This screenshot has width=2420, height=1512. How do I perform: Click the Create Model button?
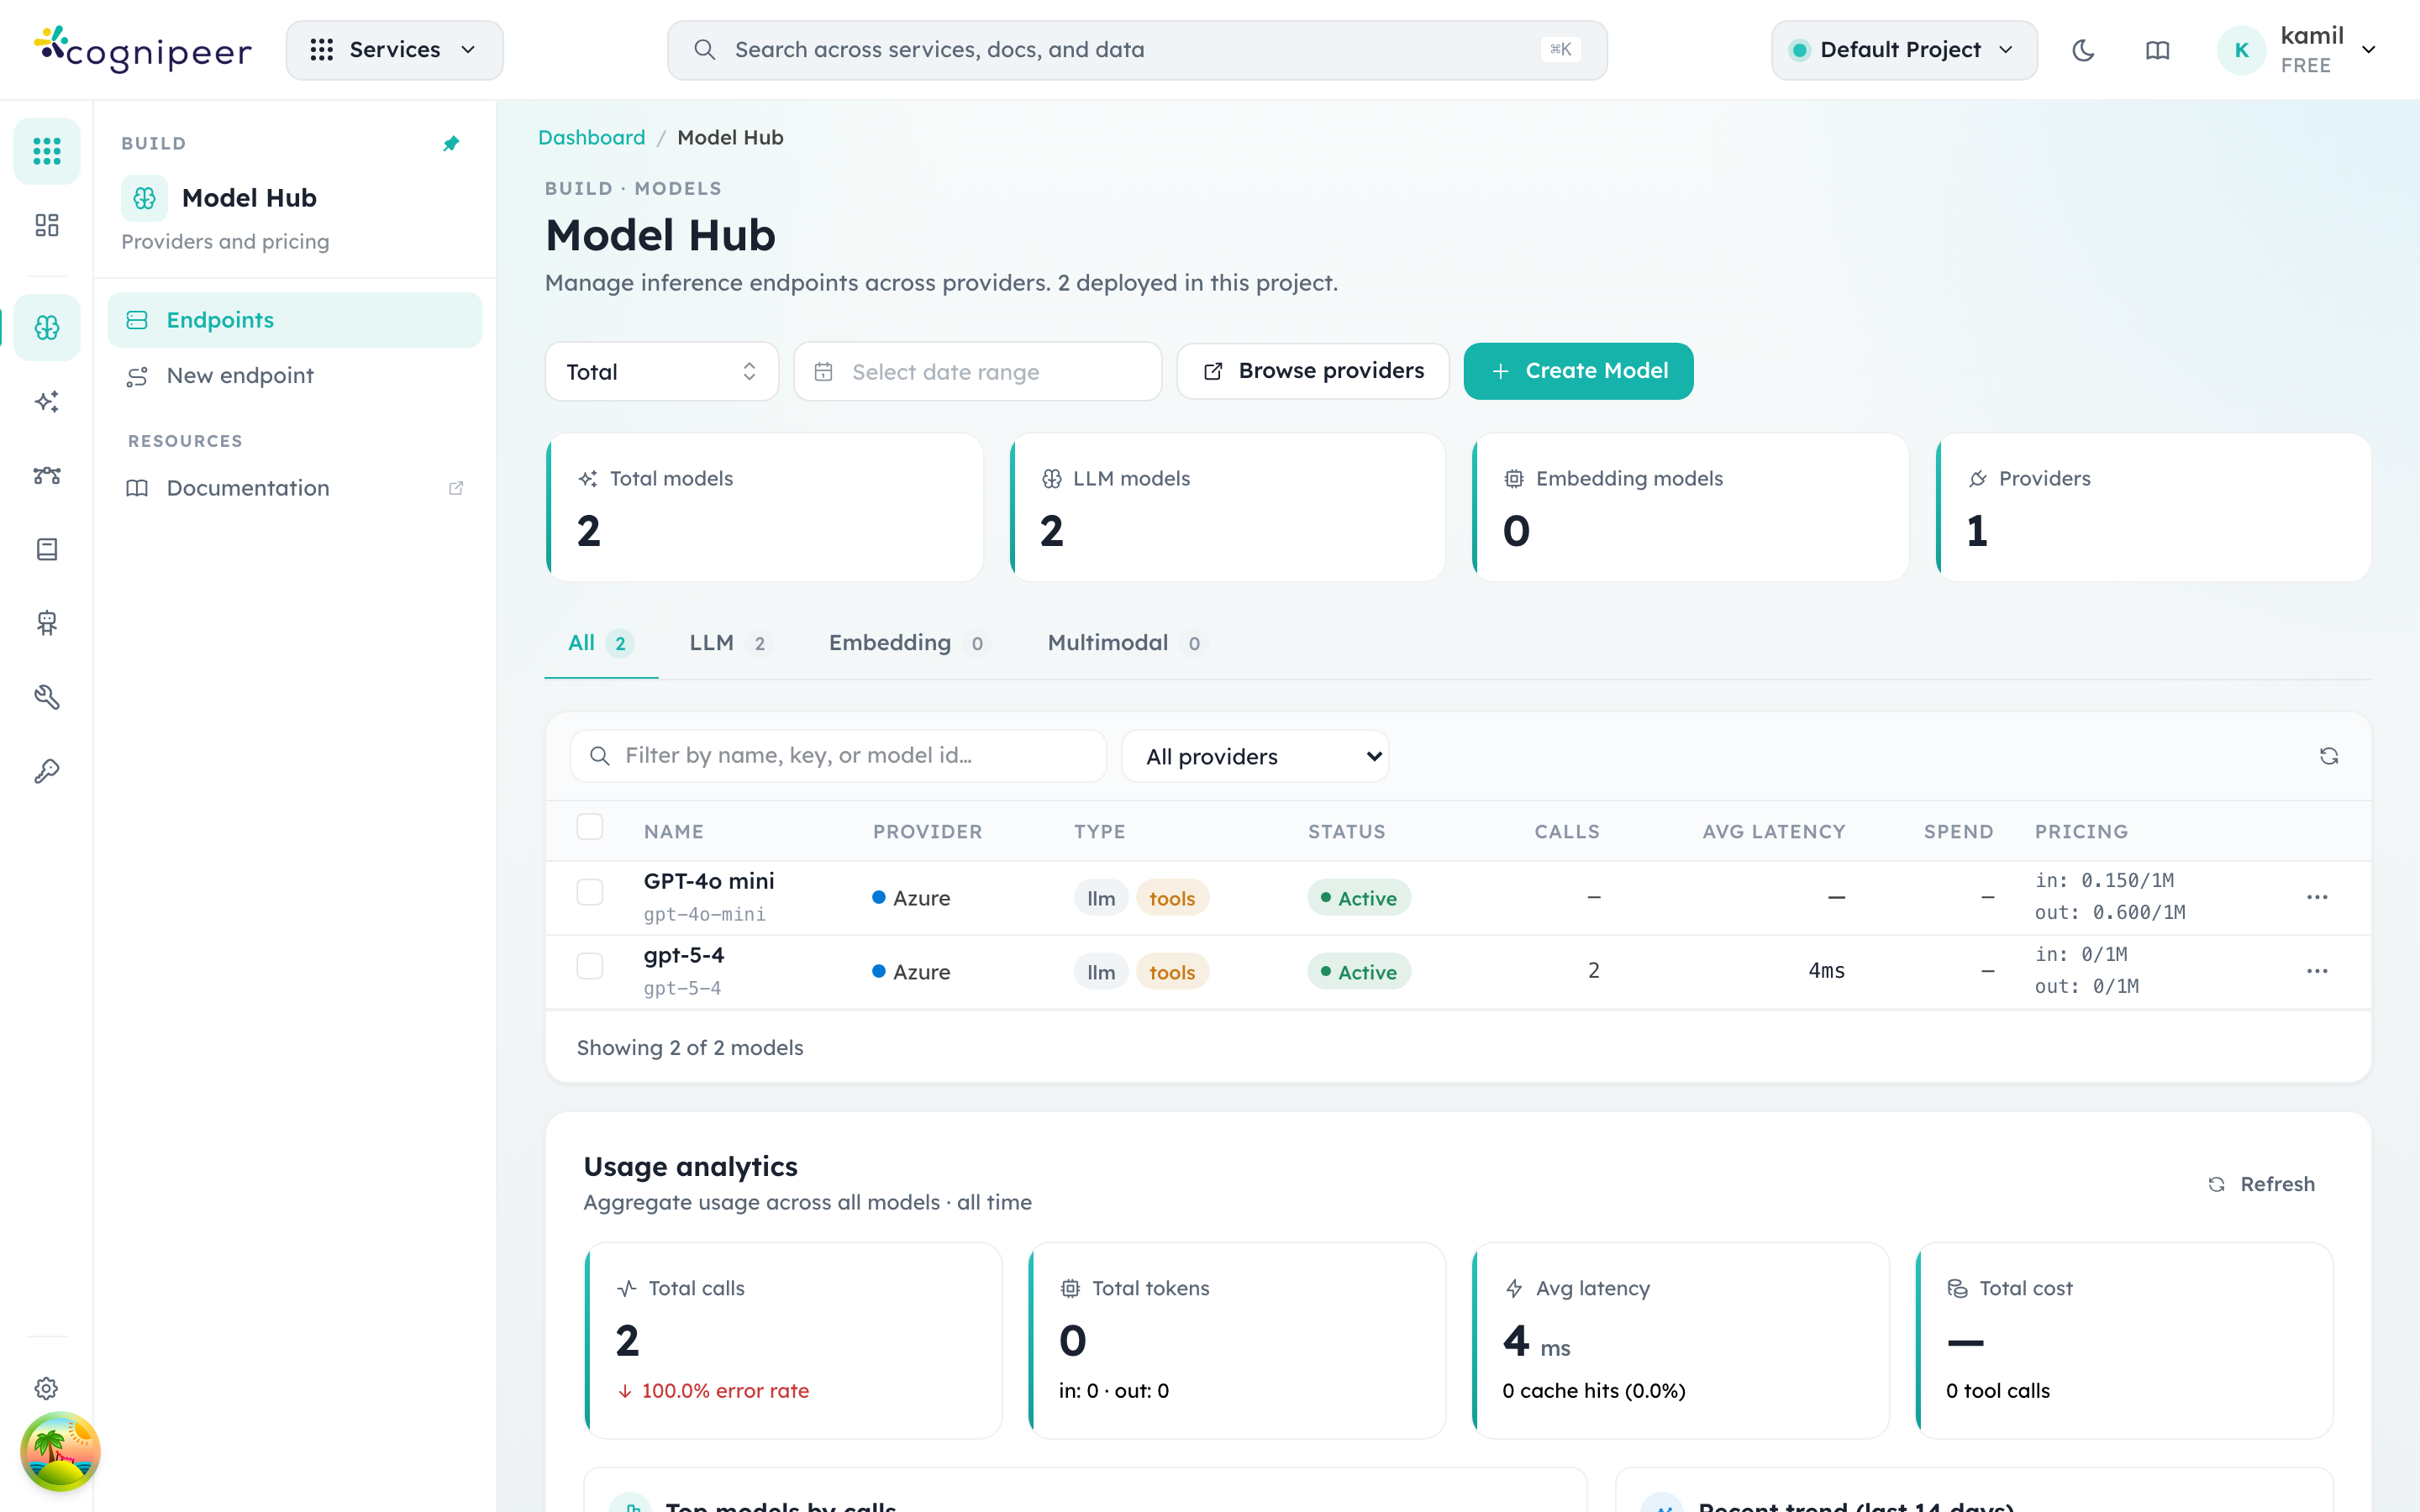coord(1579,371)
